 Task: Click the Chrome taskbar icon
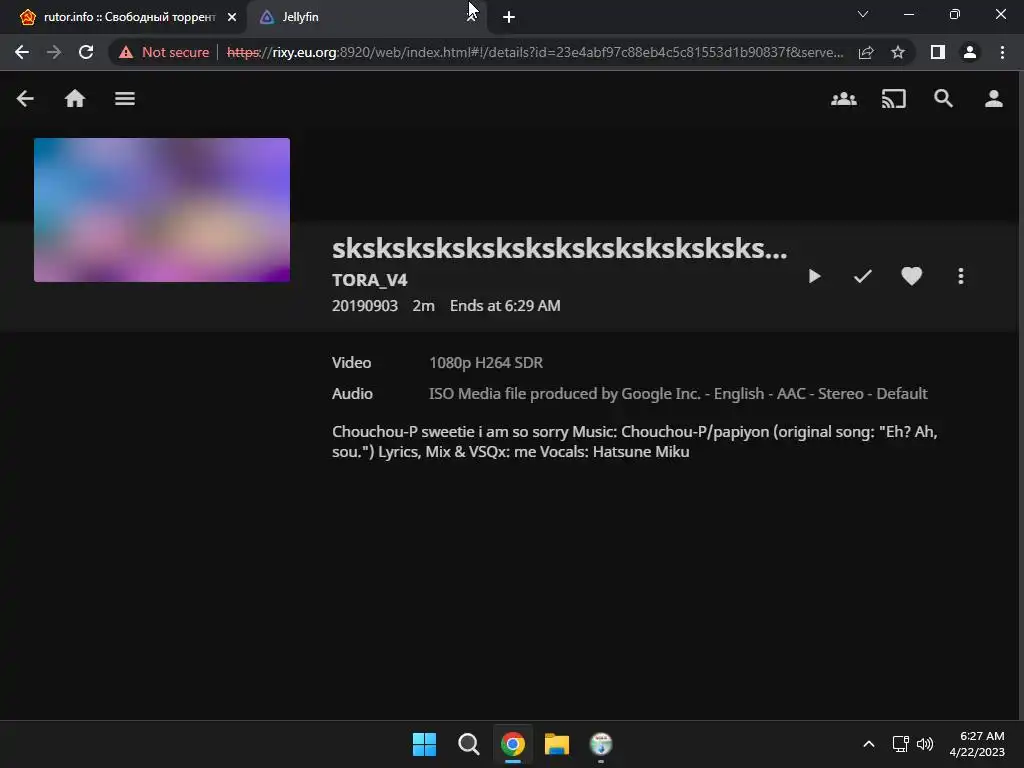tap(513, 744)
